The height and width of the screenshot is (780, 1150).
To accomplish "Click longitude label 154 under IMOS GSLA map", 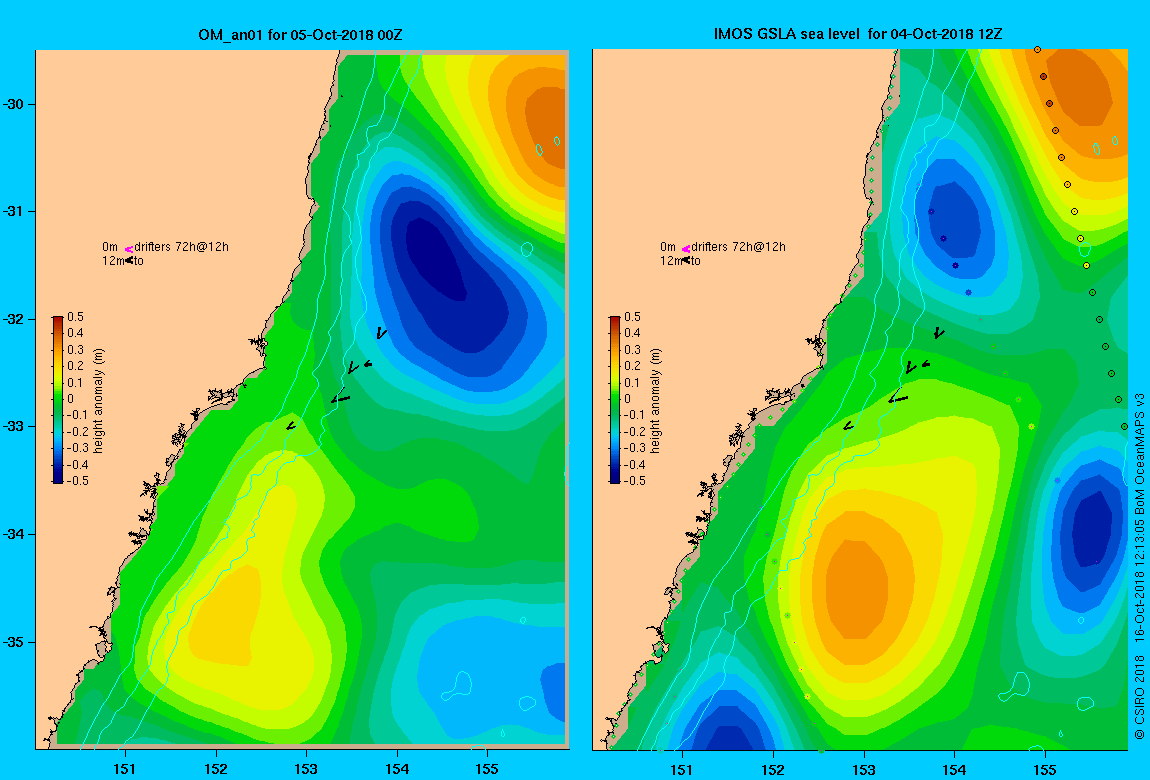I will click(954, 769).
